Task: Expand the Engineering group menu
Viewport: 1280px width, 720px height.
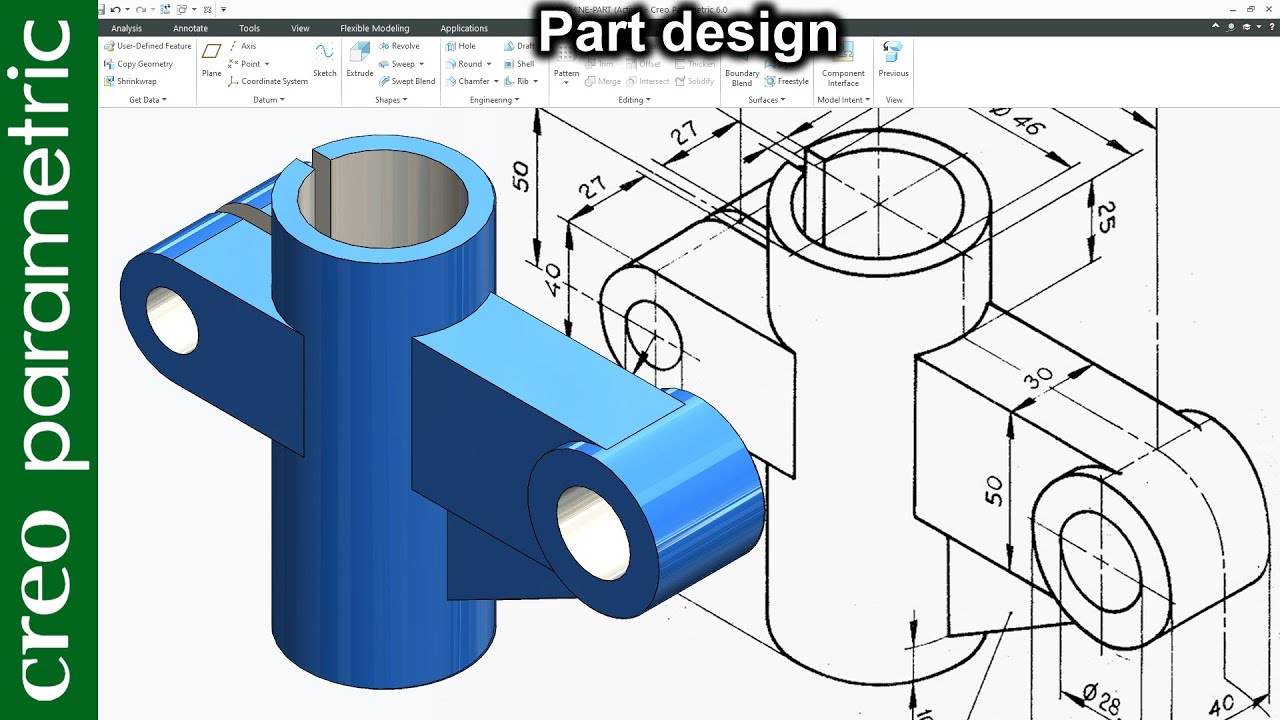Action: point(494,100)
